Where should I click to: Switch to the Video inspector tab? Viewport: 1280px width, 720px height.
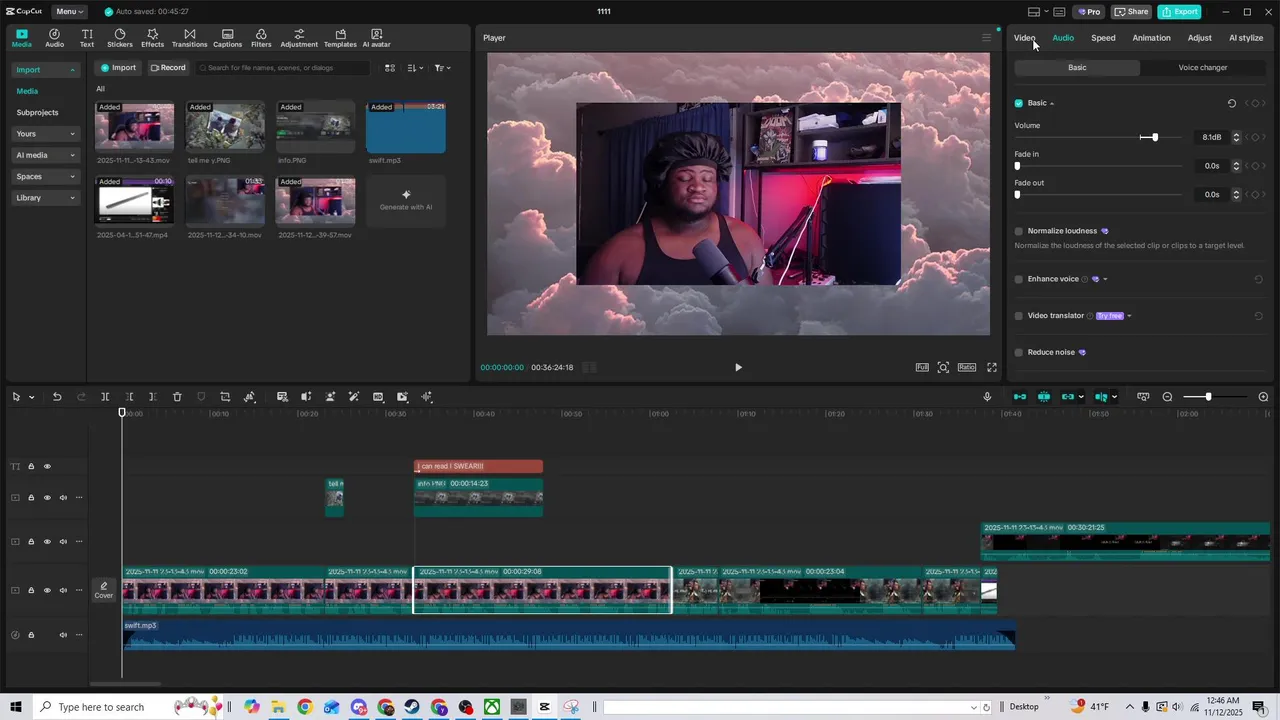pos(1024,38)
